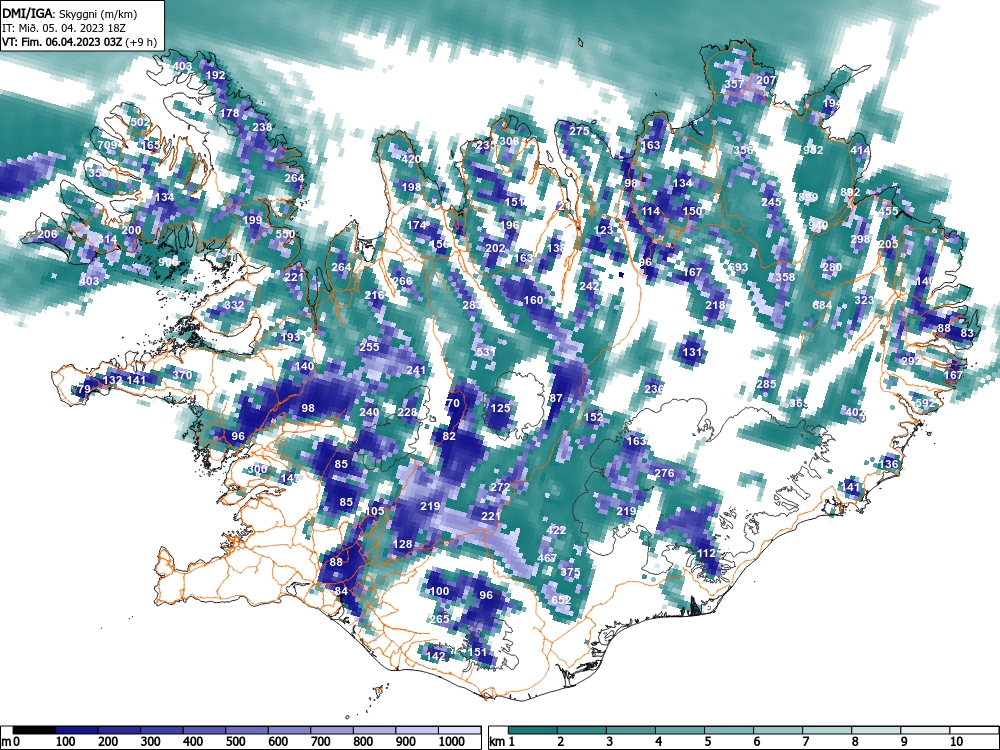Click the map value 198
Image resolution: width=1000 pixels, height=750 pixels.
(x=411, y=187)
